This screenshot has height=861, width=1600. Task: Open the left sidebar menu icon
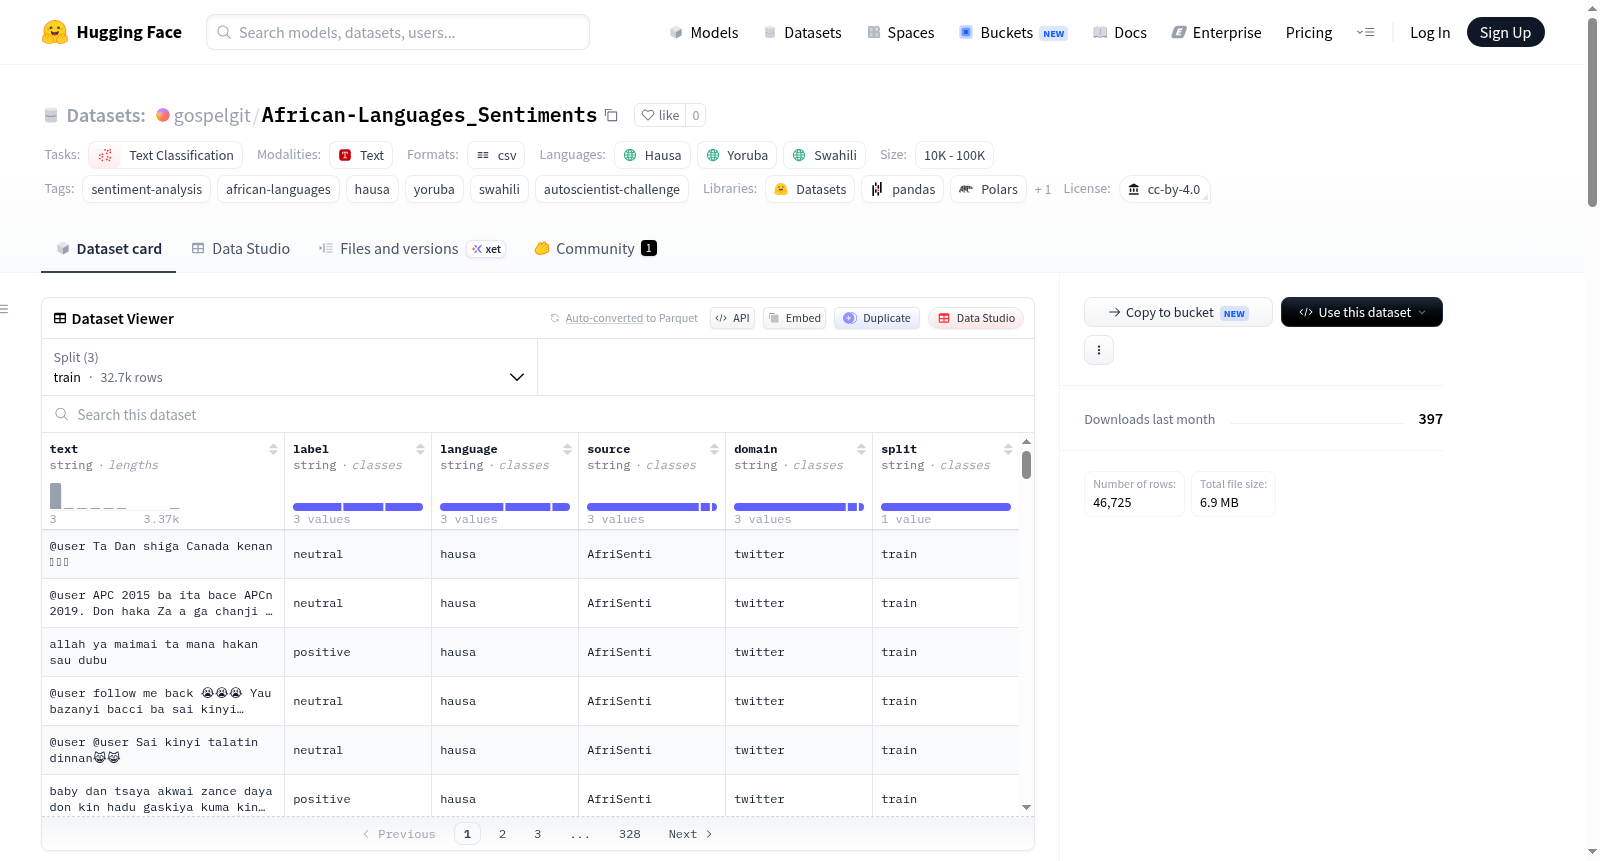[x=5, y=309]
